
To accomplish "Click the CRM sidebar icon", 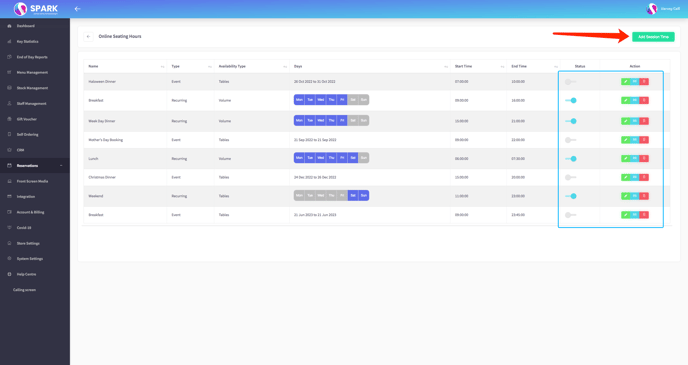I will point(9,150).
